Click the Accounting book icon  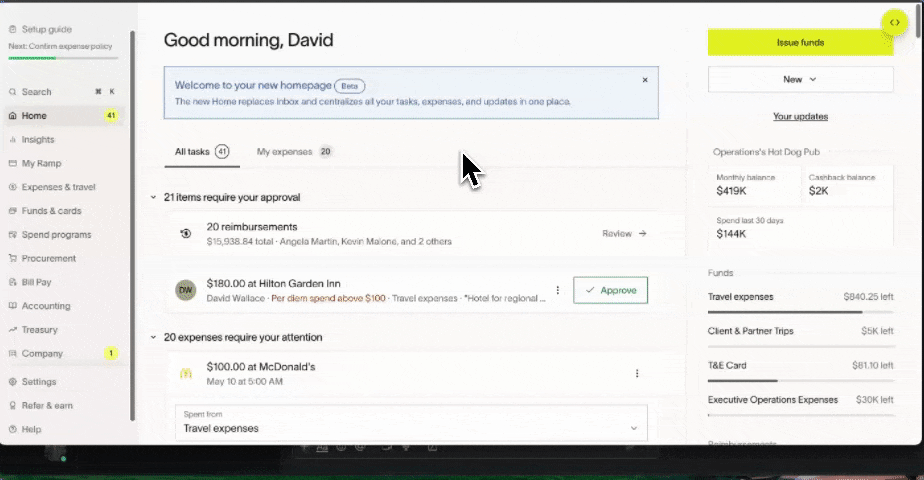tap(13, 306)
